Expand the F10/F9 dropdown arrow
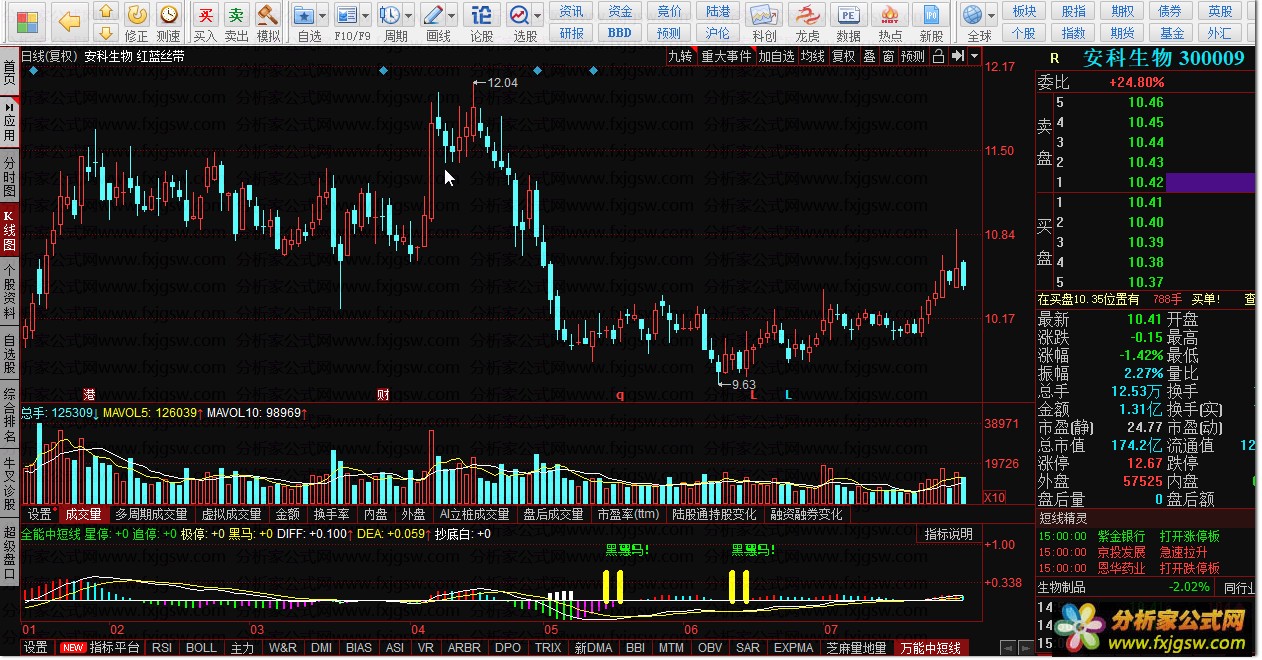 click(365, 16)
